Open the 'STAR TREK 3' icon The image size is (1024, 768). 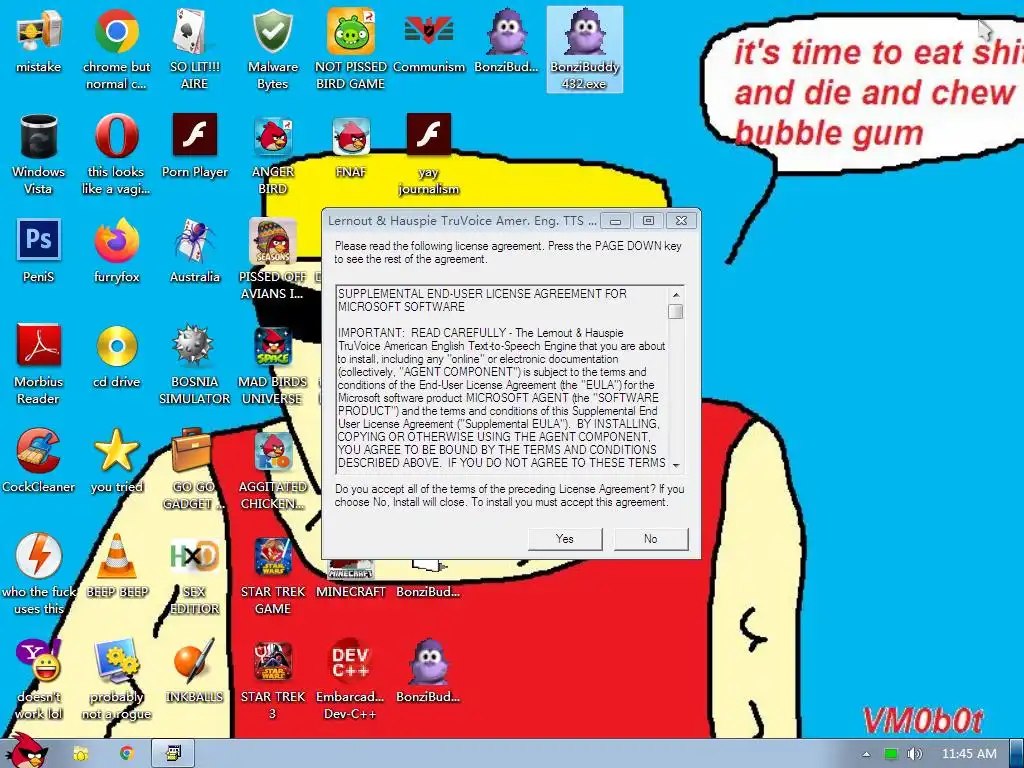click(272, 679)
